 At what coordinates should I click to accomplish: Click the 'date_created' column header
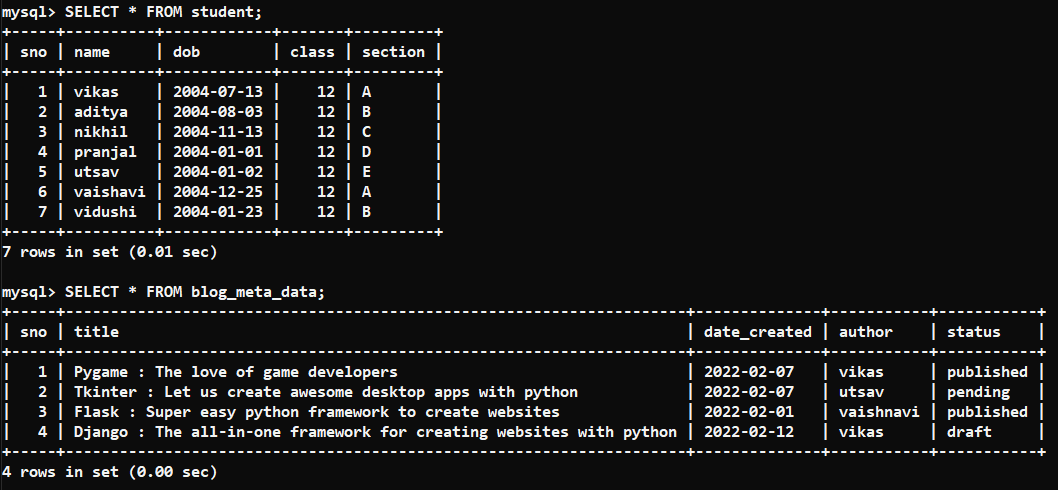758,332
